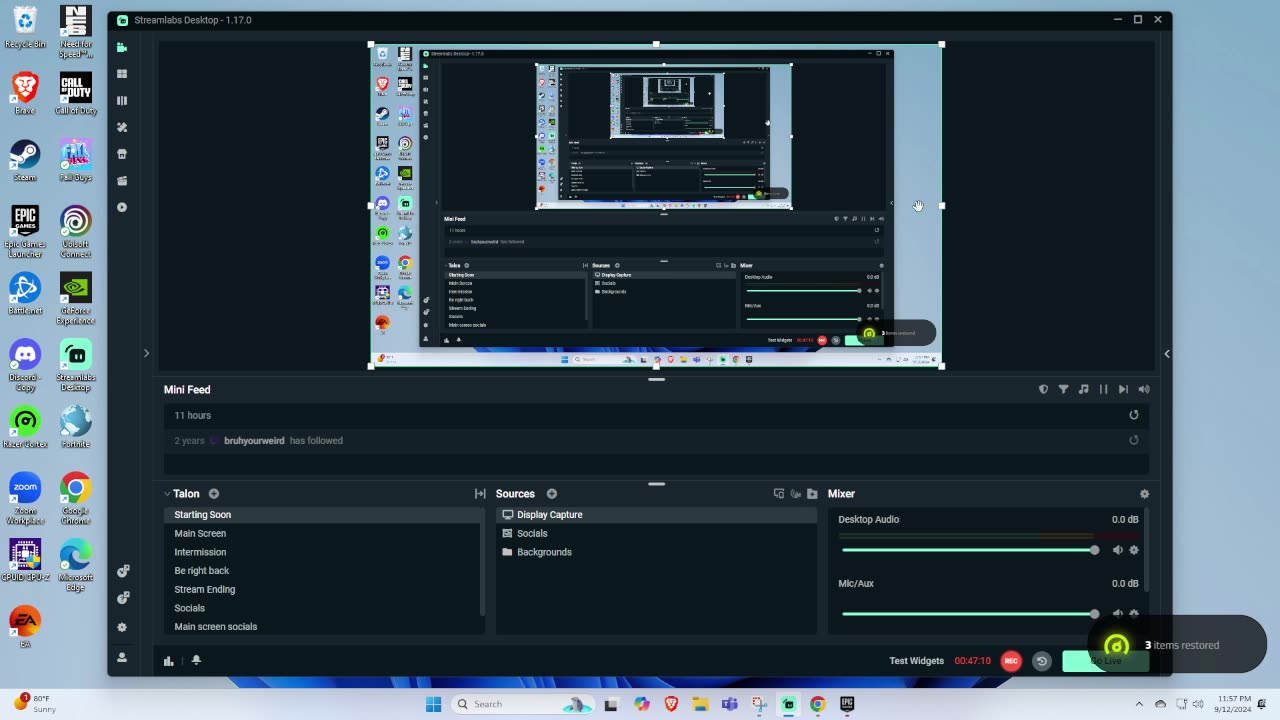Click the display capture preview in editor
1280x720 pixels.
coord(656,206)
